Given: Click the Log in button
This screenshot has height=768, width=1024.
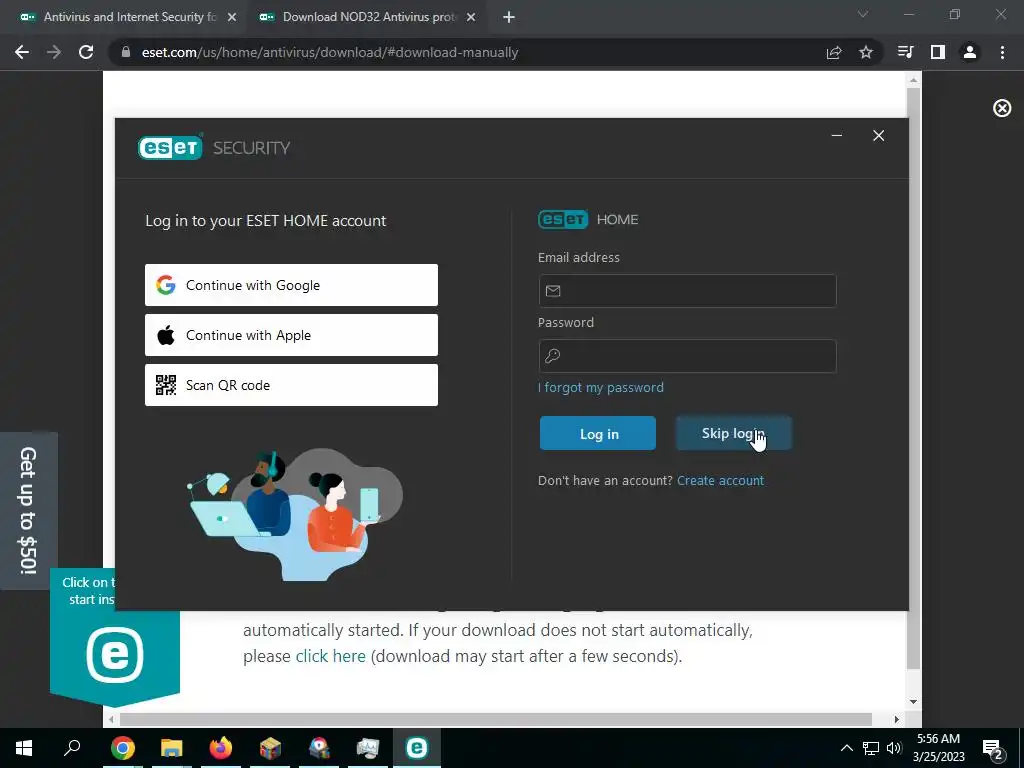Looking at the screenshot, I should tap(598, 433).
